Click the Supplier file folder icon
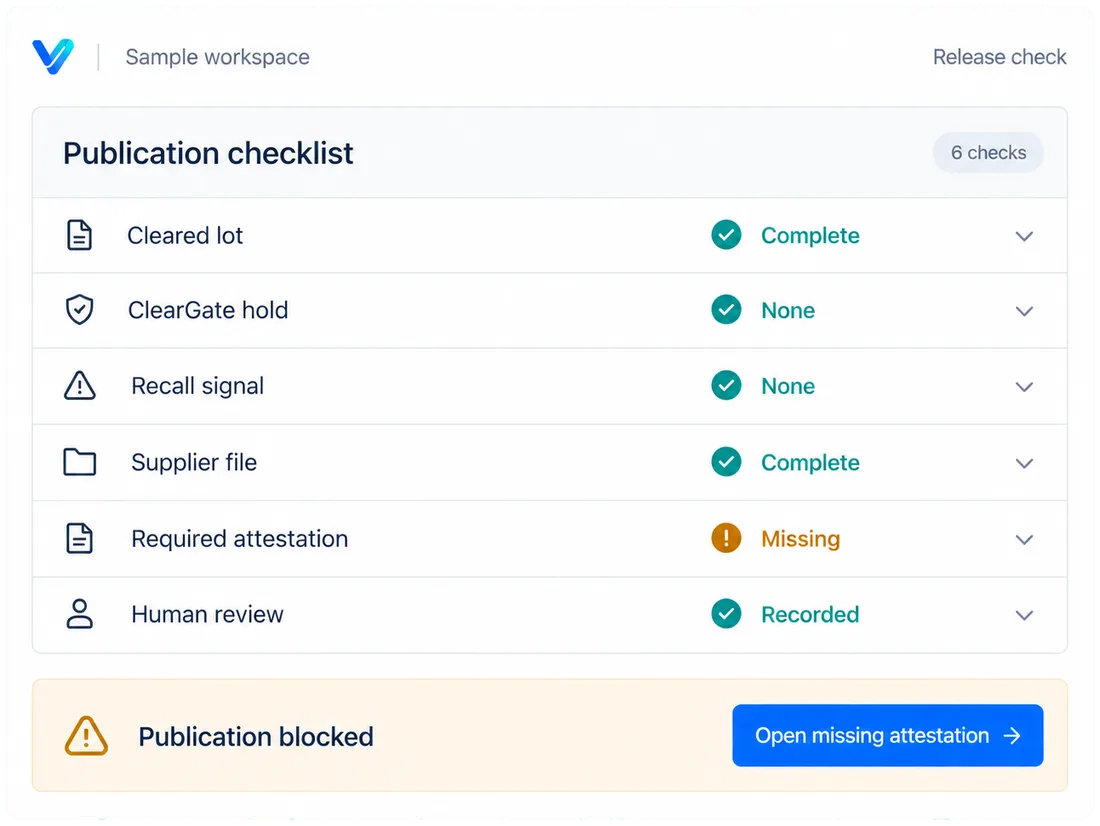Viewport: 1100px width, 826px height. (x=79, y=462)
